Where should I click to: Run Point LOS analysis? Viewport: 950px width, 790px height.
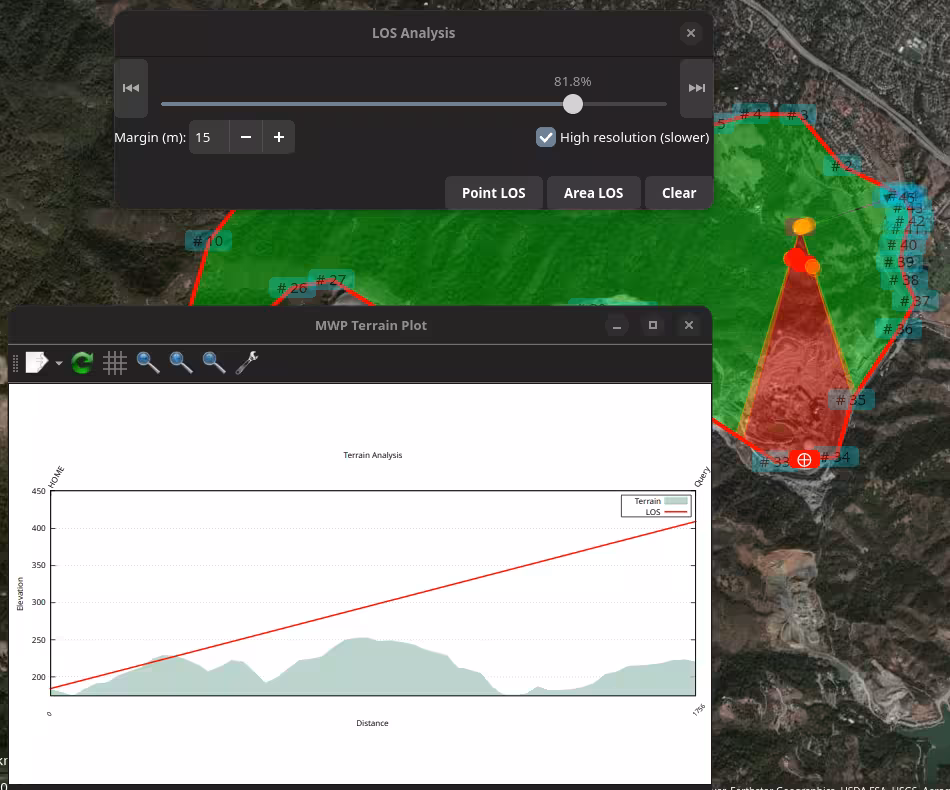(x=493, y=193)
